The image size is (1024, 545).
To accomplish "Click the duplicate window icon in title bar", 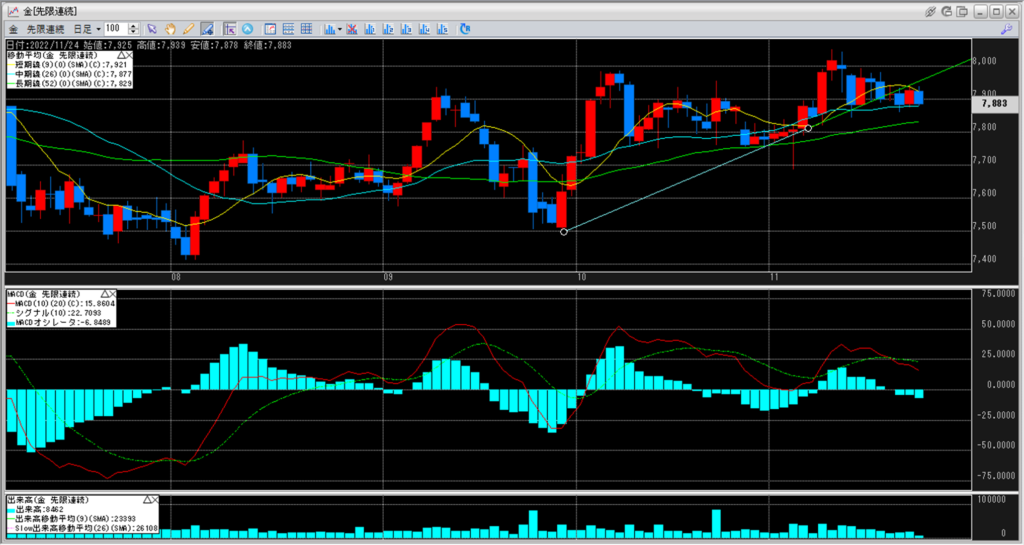I will (x=962, y=11).
